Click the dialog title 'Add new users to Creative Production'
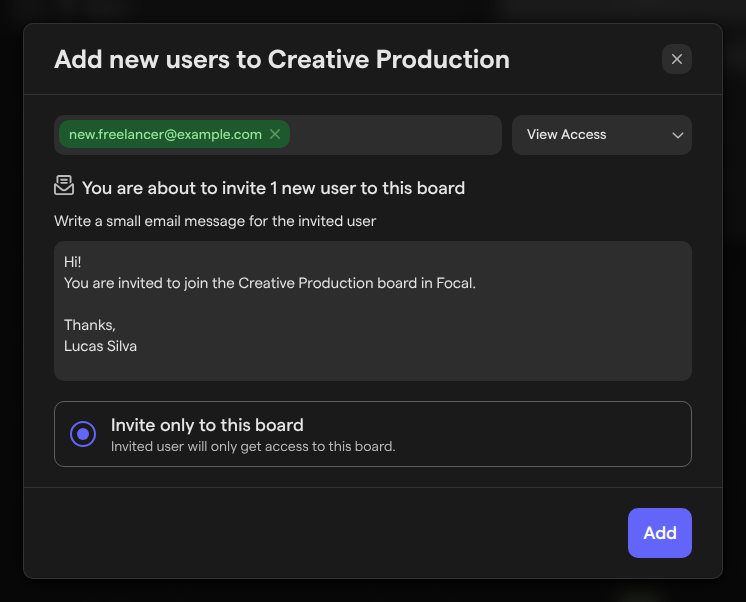This screenshot has width=746, height=602. (282, 59)
